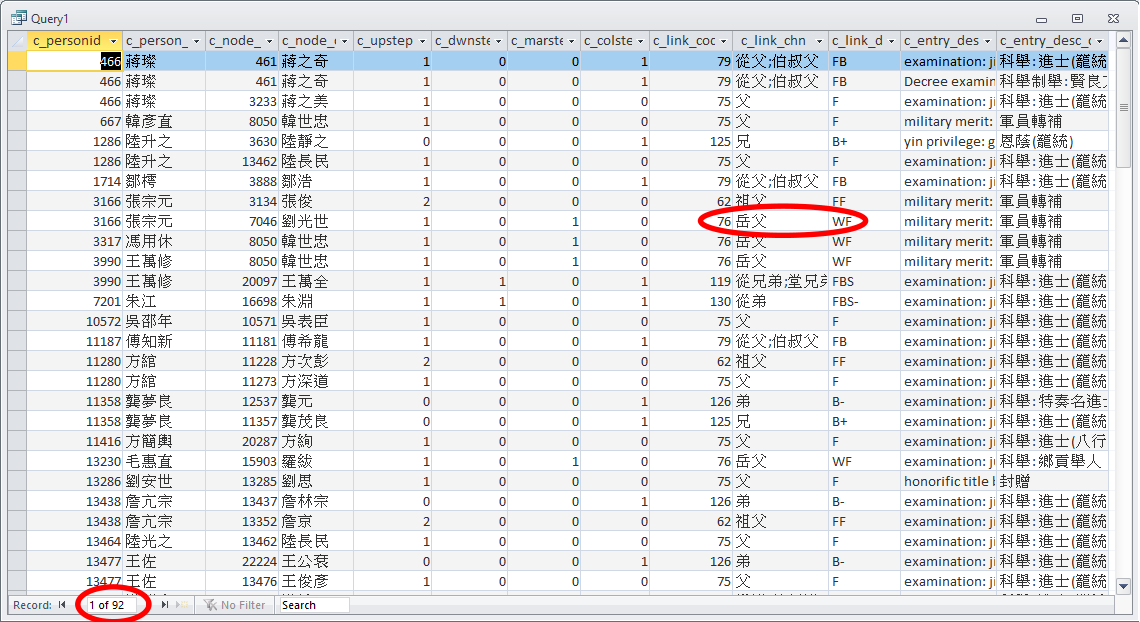Click the record search box
The image size is (1140, 622).
point(314,605)
